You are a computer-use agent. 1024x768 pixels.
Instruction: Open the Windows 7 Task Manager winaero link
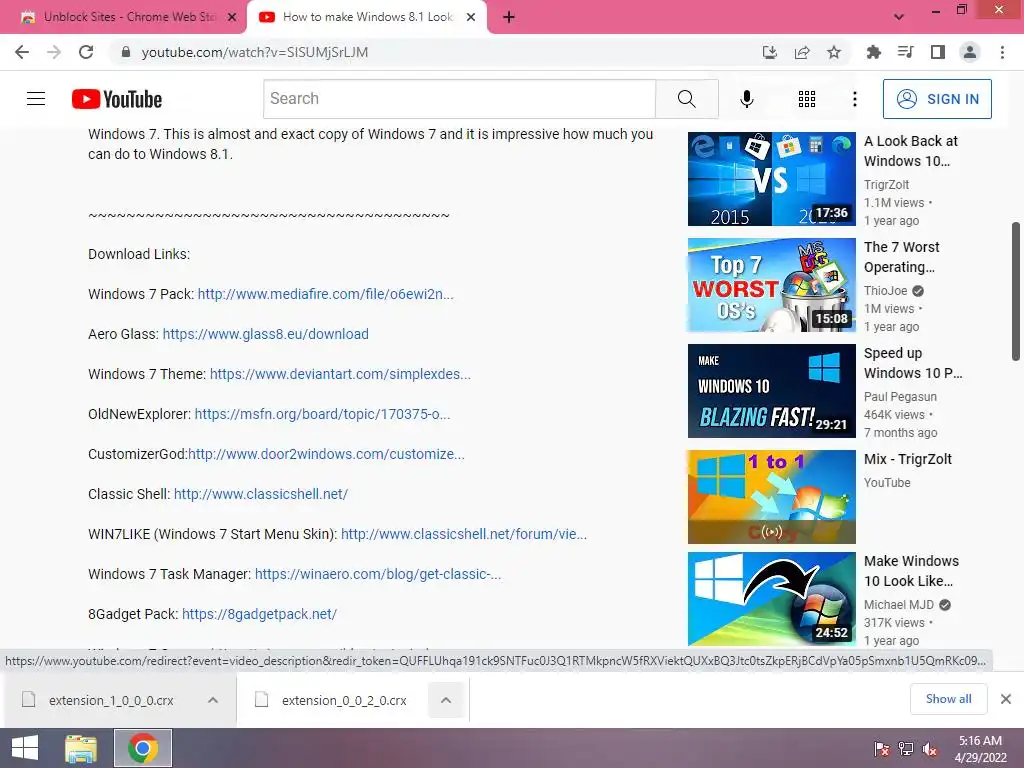pos(378,574)
